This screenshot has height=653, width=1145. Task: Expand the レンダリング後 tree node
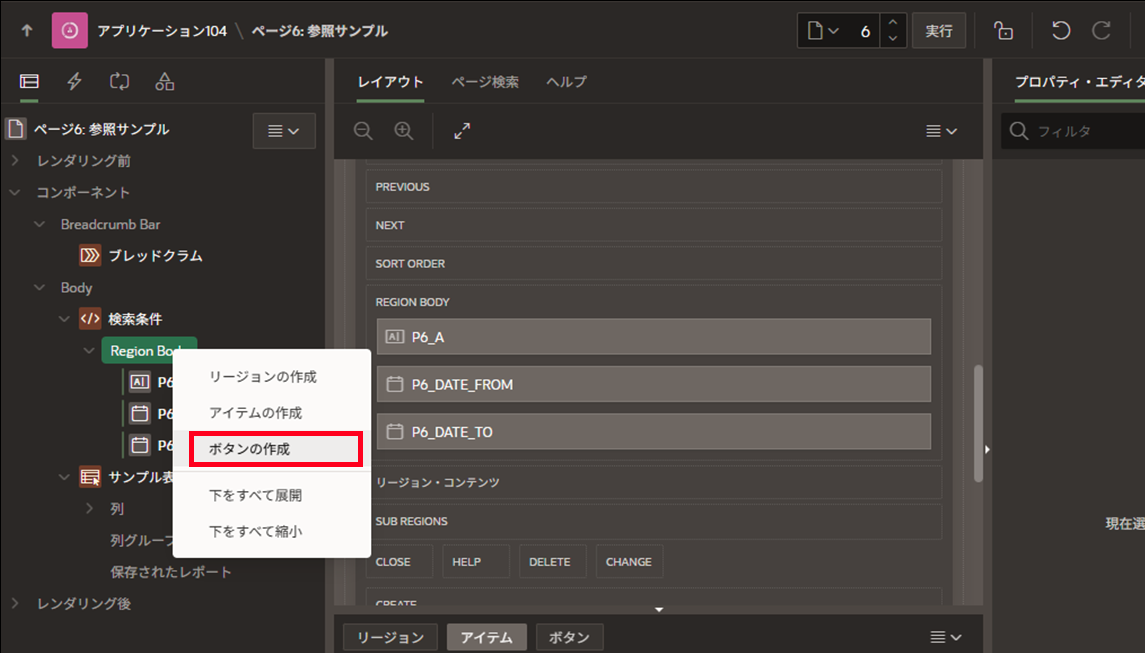pos(15,604)
